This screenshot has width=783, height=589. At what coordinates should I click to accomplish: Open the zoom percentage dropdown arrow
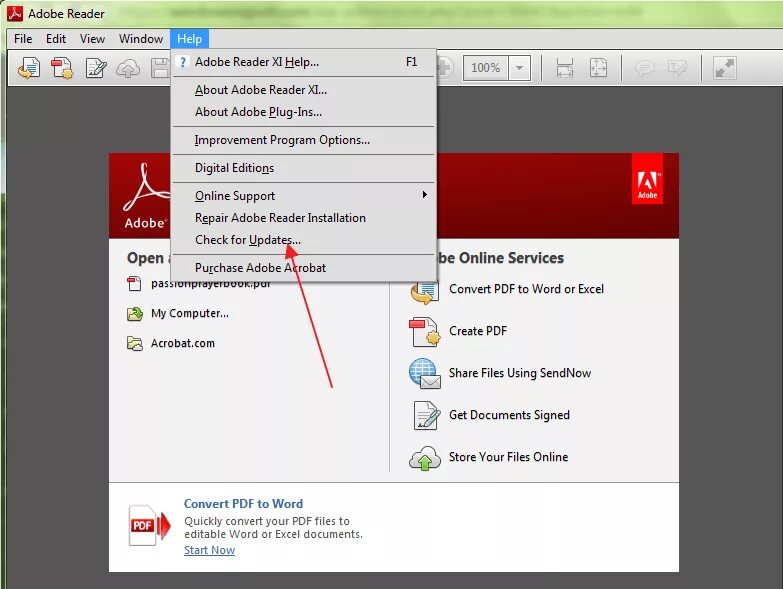[x=519, y=68]
